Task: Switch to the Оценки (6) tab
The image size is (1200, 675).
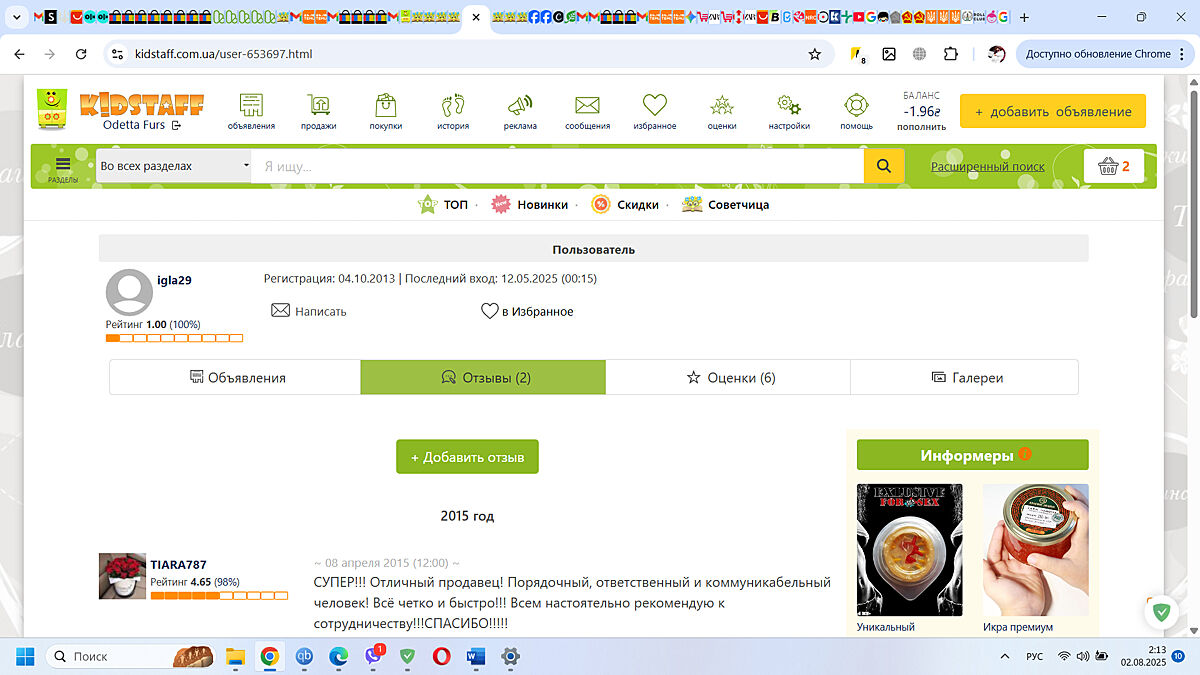Action: tap(729, 378)
